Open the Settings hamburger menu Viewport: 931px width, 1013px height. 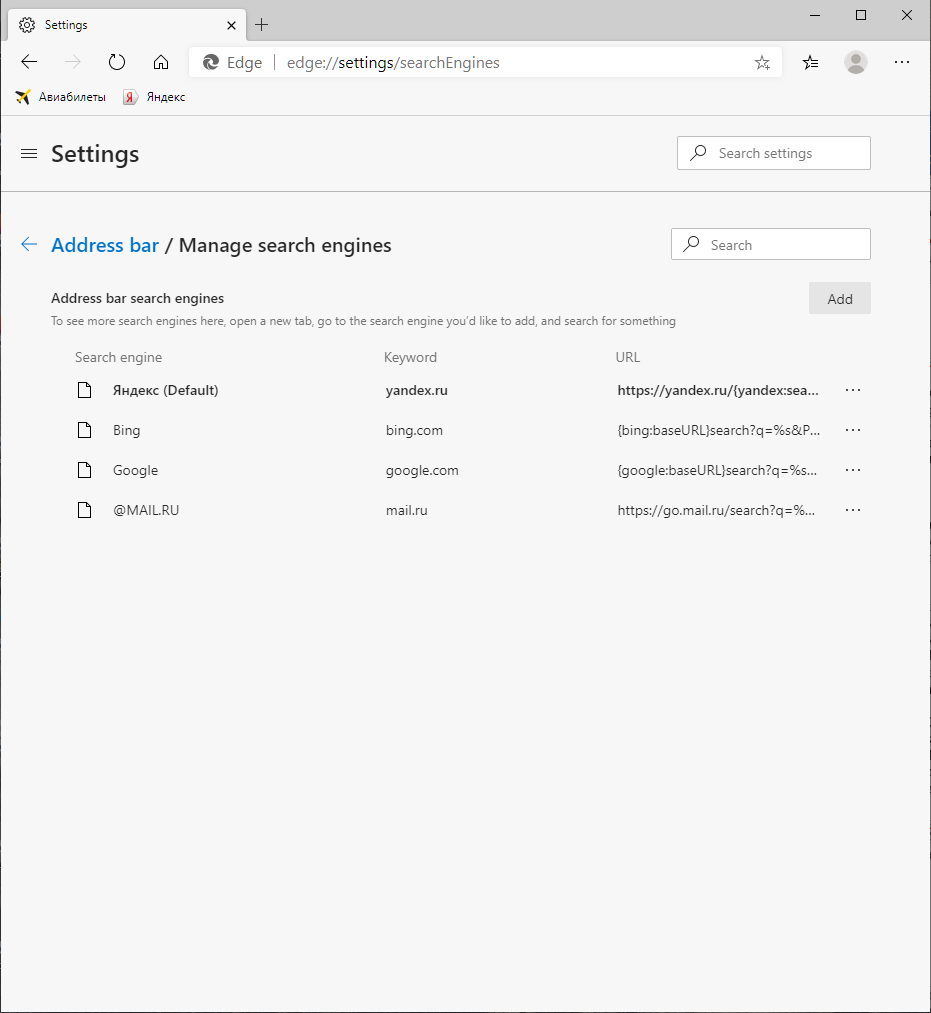click(x=29, y=154)
